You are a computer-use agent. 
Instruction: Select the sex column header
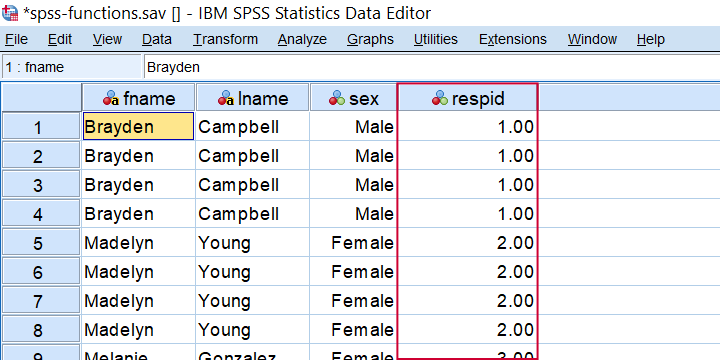353,97
